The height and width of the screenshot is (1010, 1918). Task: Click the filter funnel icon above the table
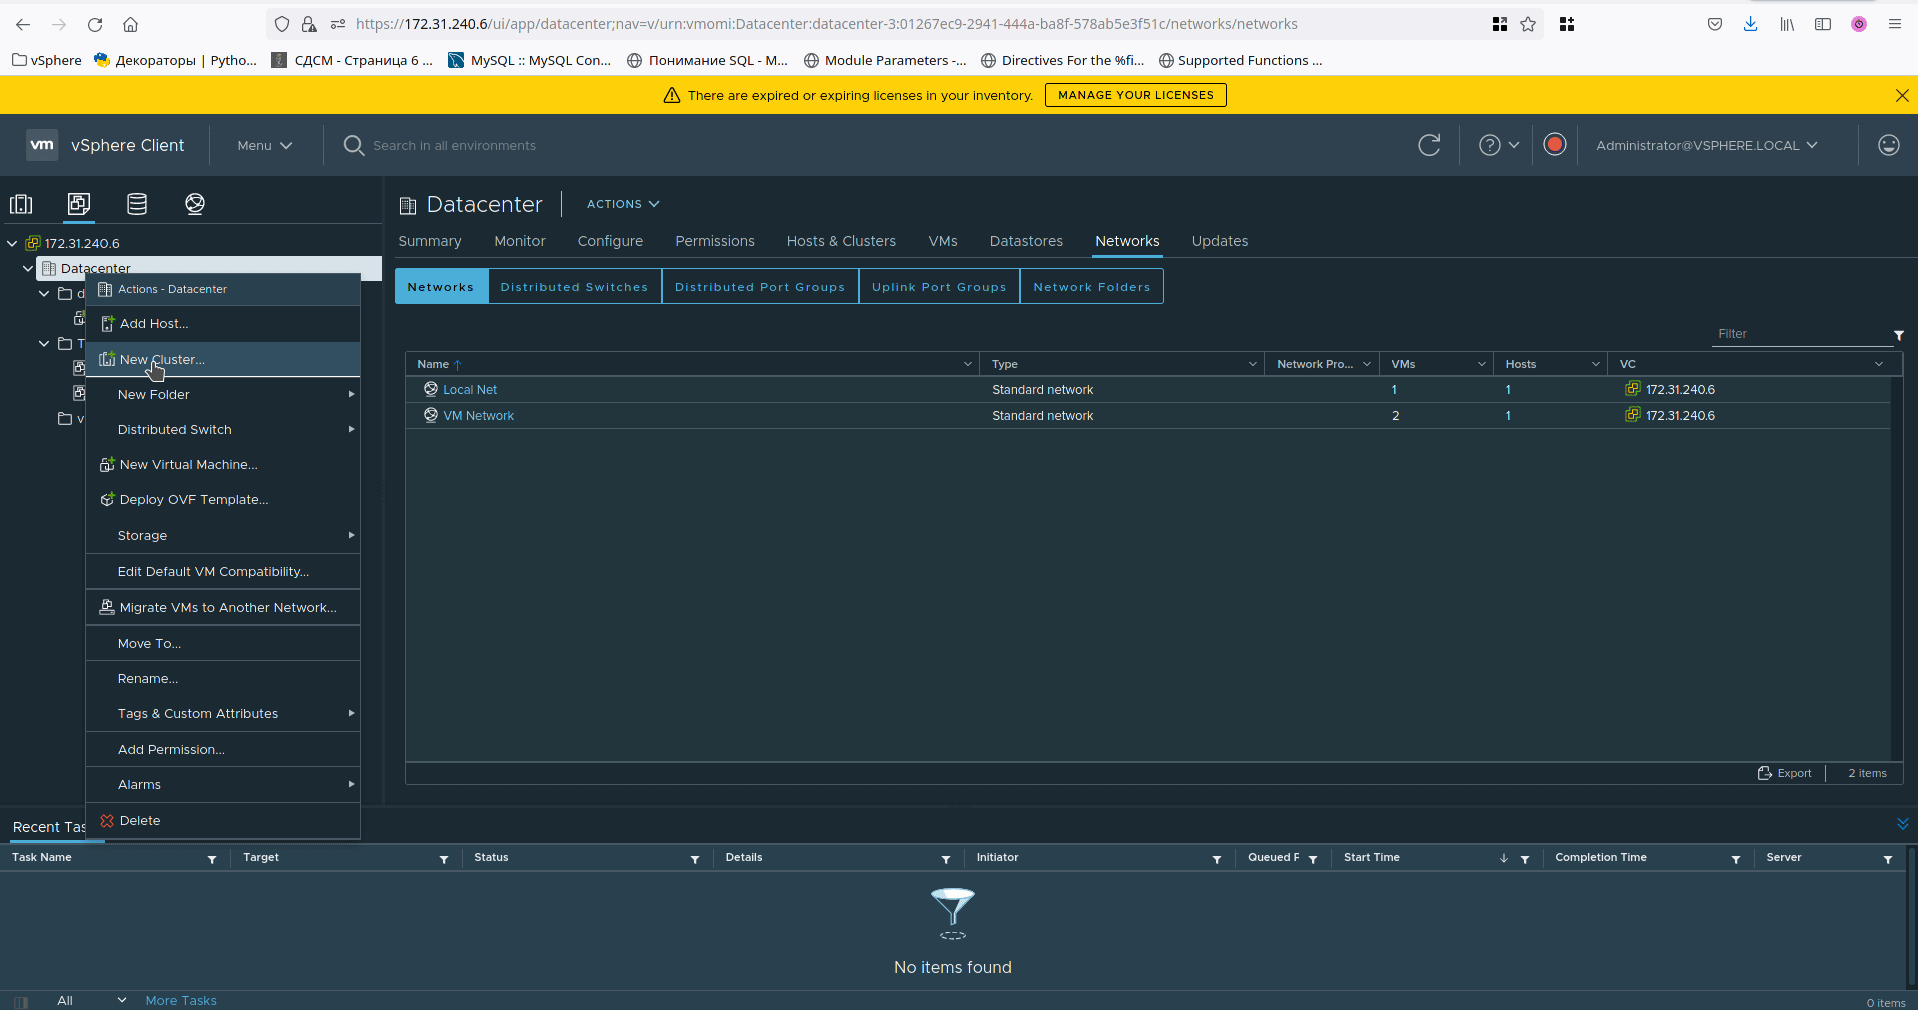1898,335
